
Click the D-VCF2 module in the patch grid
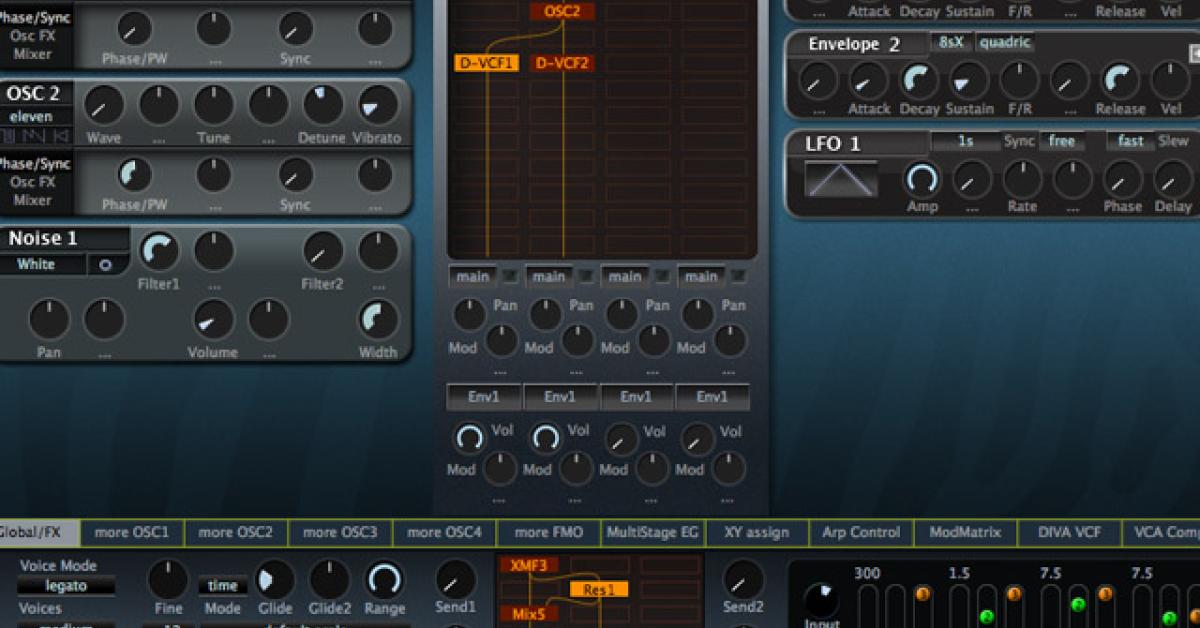(560, 62)
